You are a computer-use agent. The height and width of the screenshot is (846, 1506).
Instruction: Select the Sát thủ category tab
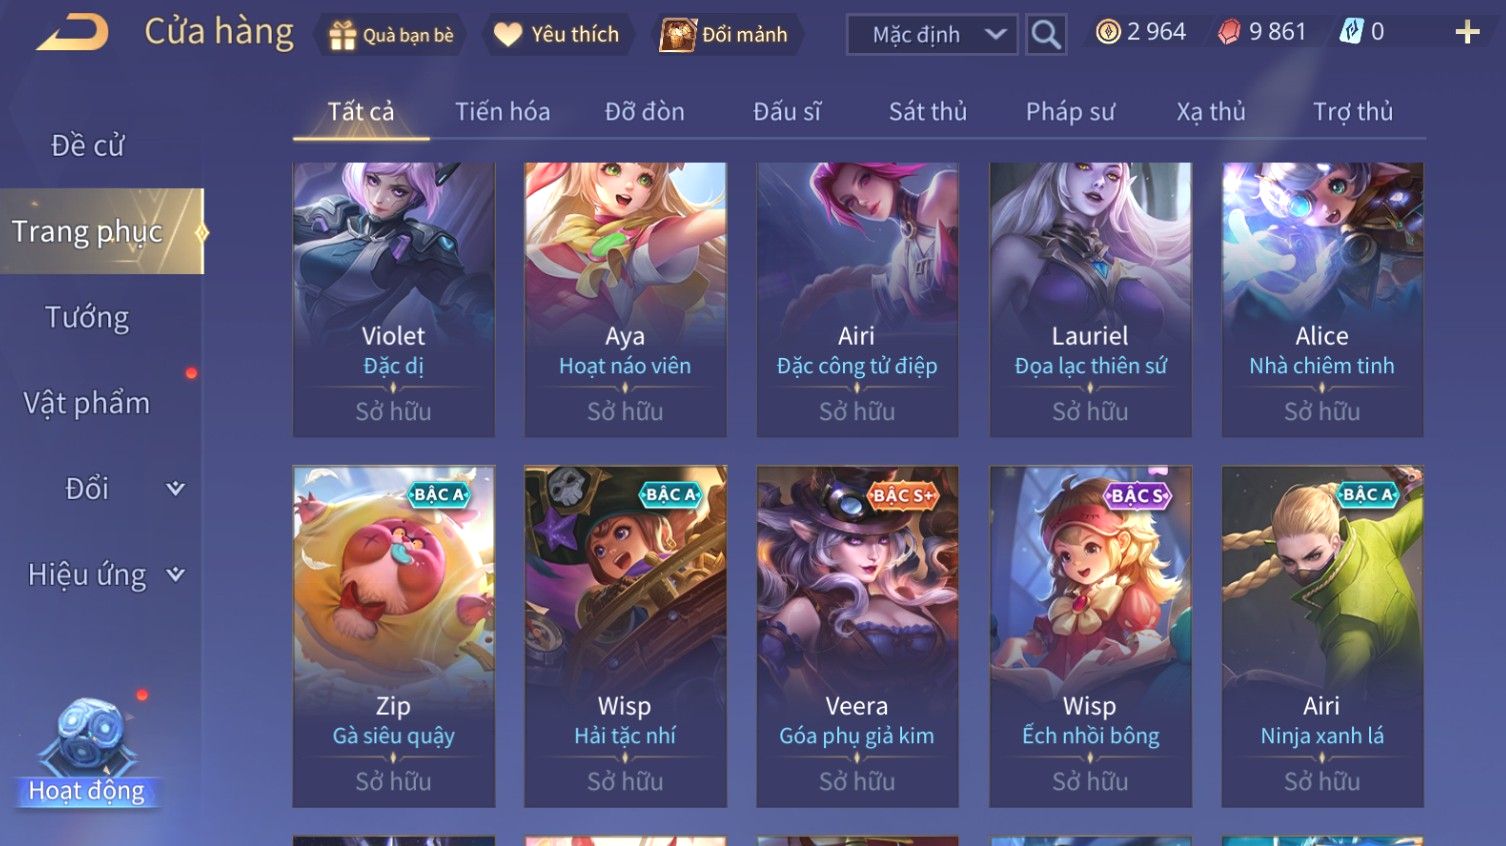(x=928, y=112)
